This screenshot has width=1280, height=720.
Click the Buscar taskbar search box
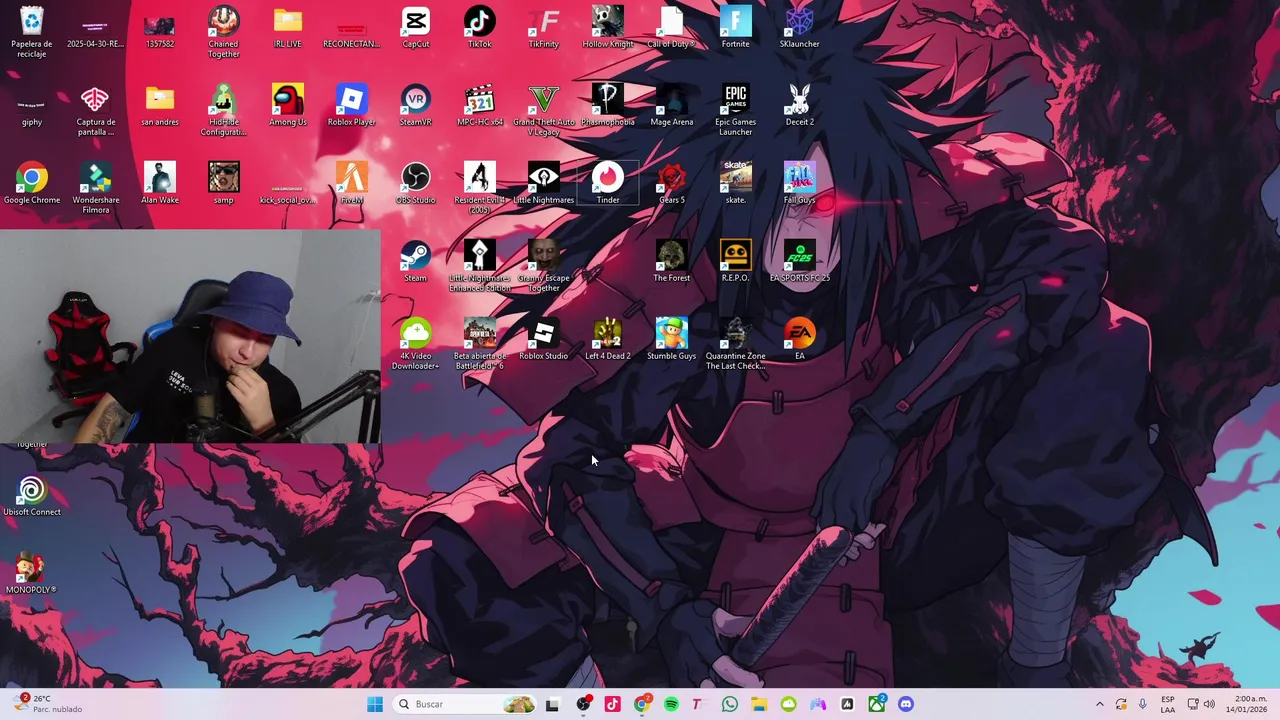point(466,704)
